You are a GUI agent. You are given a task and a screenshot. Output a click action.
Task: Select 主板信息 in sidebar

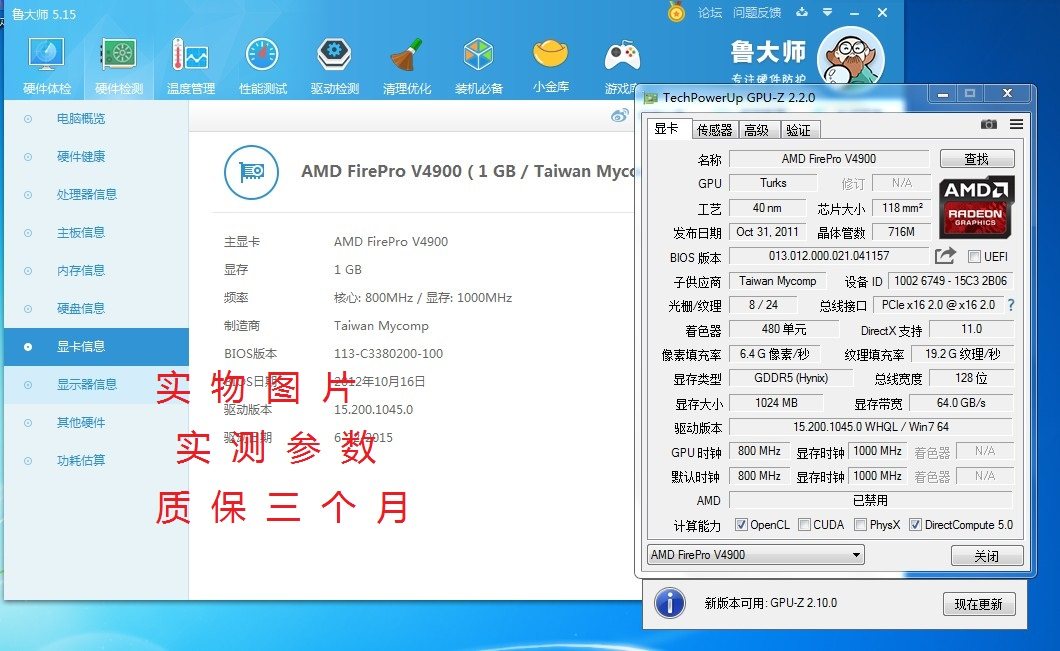pyautogui.click(x=96, y=233)
